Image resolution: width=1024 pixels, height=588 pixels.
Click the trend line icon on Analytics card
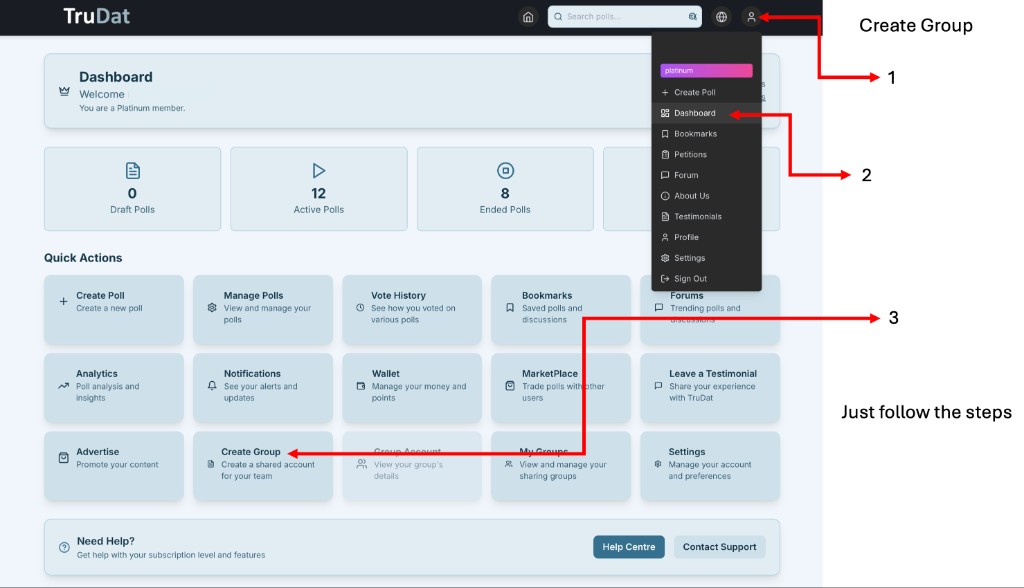tap(63, 385)
